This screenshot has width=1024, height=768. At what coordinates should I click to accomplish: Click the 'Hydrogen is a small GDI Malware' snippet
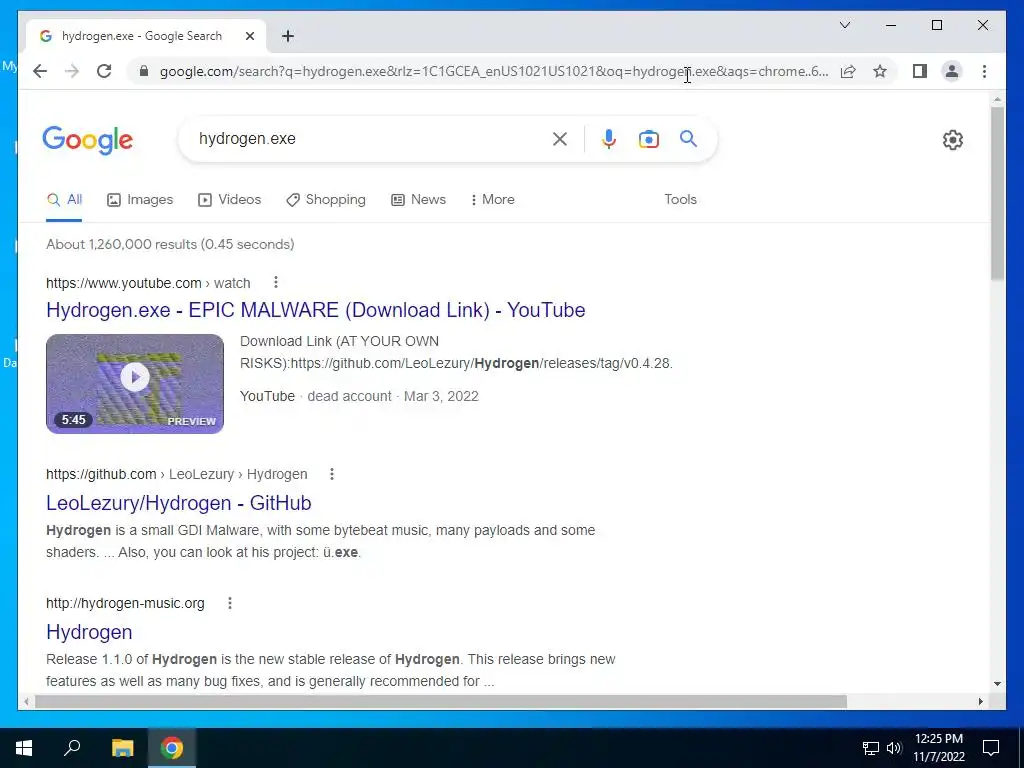click(x=320, y=541)
